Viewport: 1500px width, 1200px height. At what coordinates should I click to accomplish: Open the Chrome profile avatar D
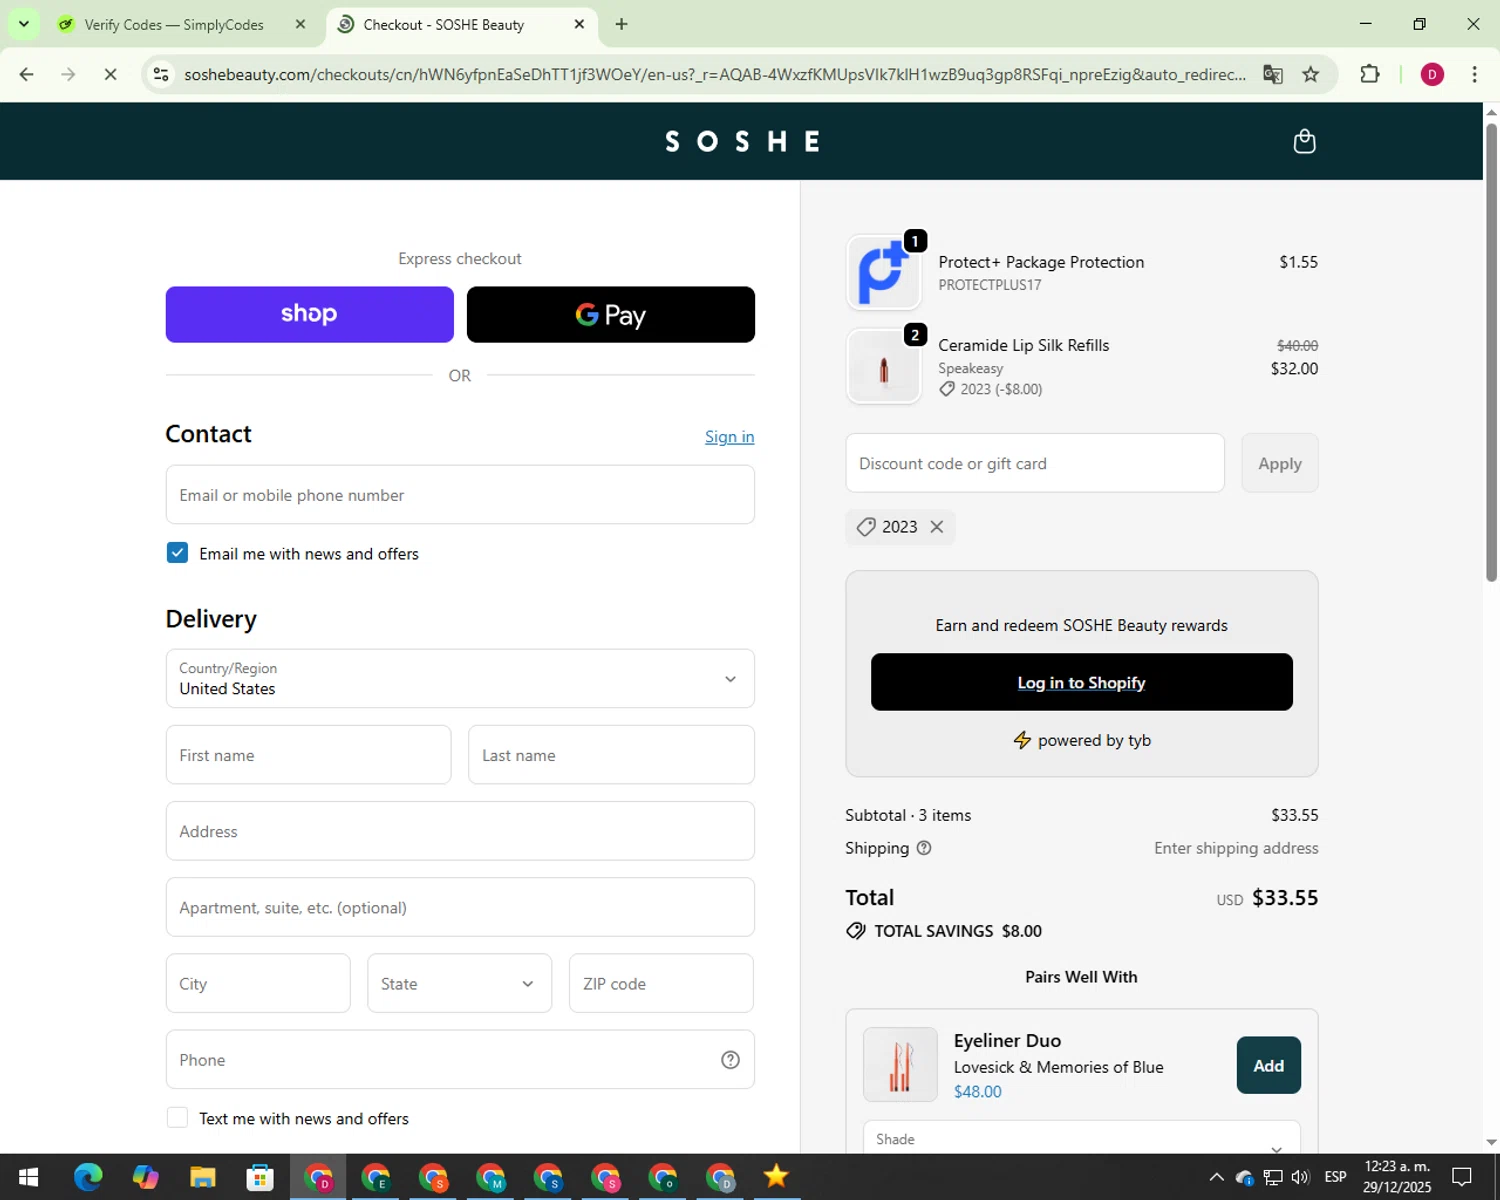coord(1432,74)
